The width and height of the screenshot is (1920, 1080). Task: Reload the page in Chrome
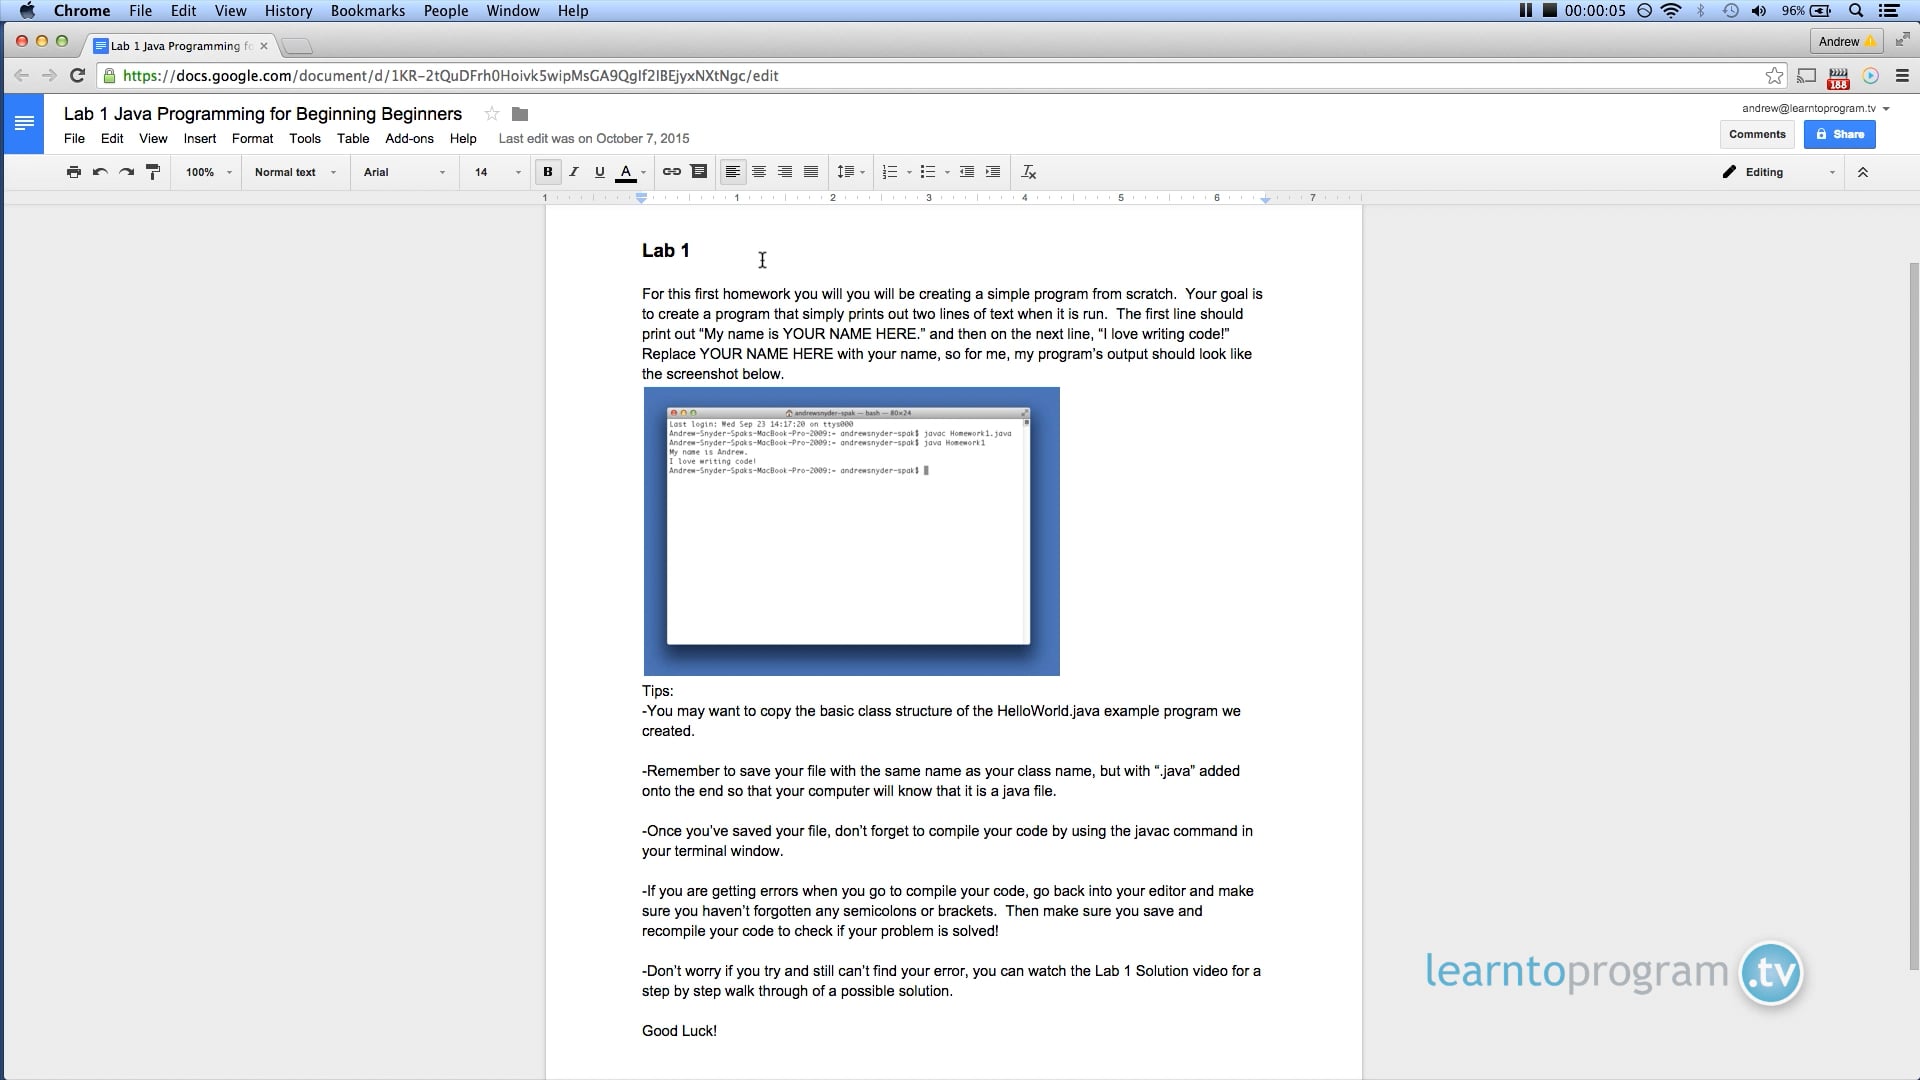[x=77, y=76]
